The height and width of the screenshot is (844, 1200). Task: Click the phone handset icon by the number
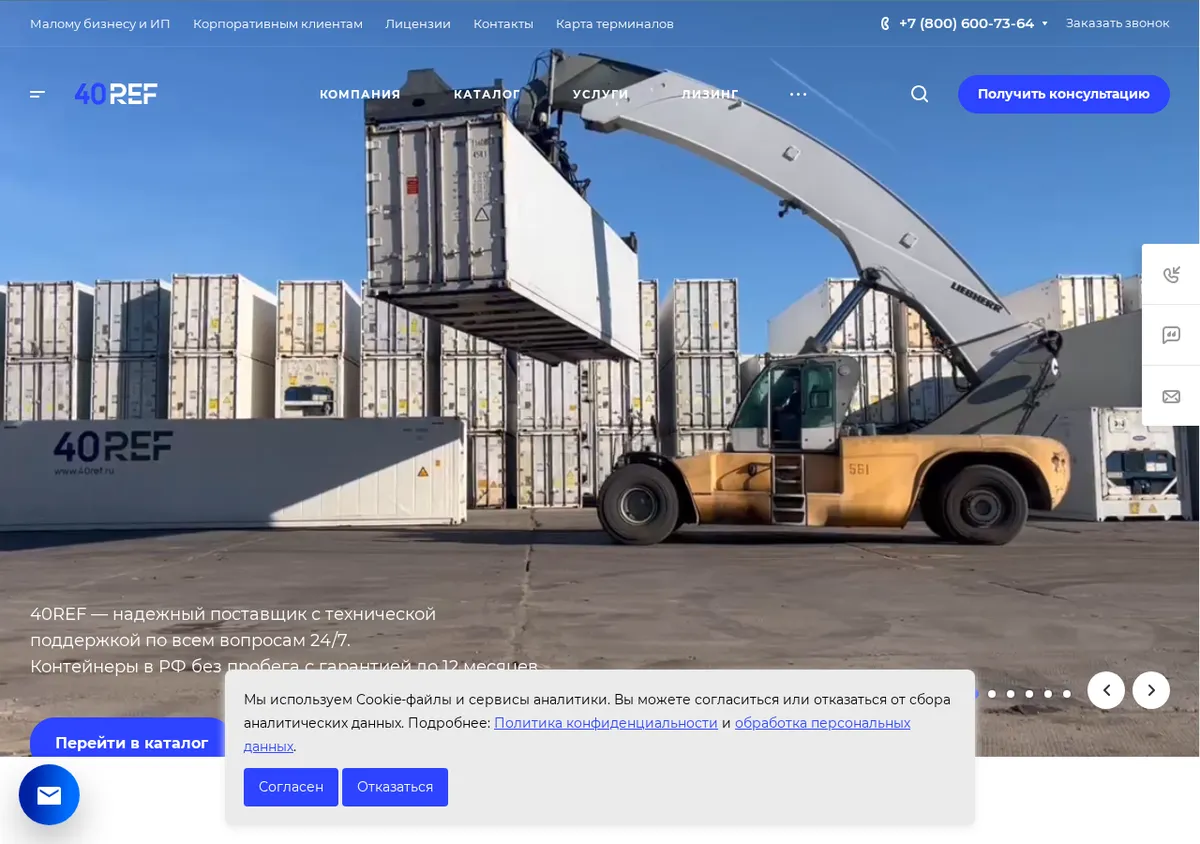click(885, 23)
